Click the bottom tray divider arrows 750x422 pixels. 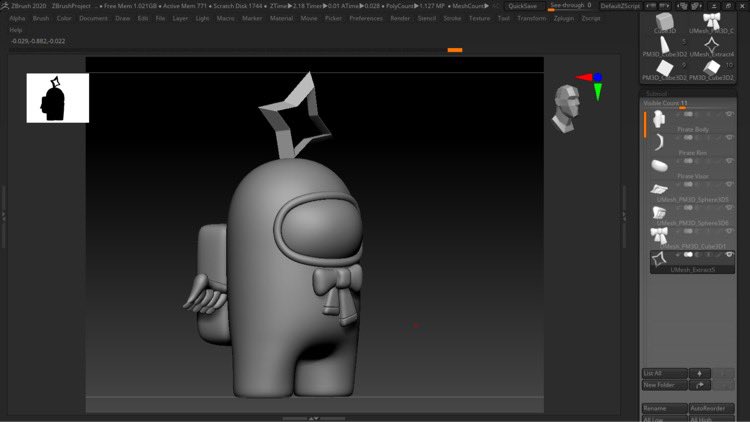[314, 418]
